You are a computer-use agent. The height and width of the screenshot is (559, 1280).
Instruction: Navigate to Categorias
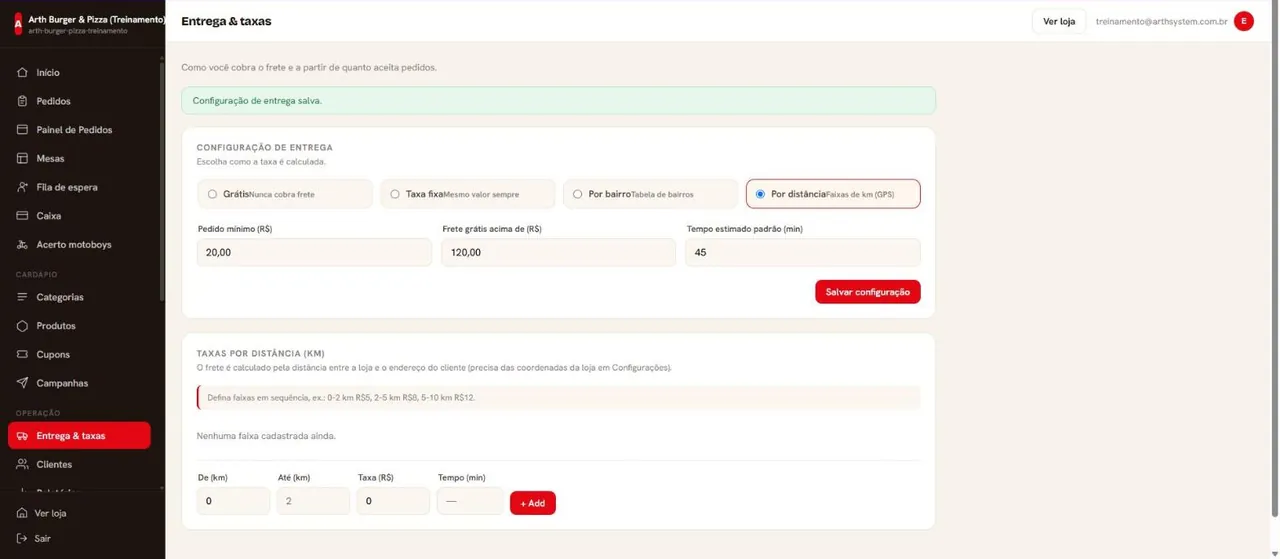pyautogui.click(x=79, y=297)
